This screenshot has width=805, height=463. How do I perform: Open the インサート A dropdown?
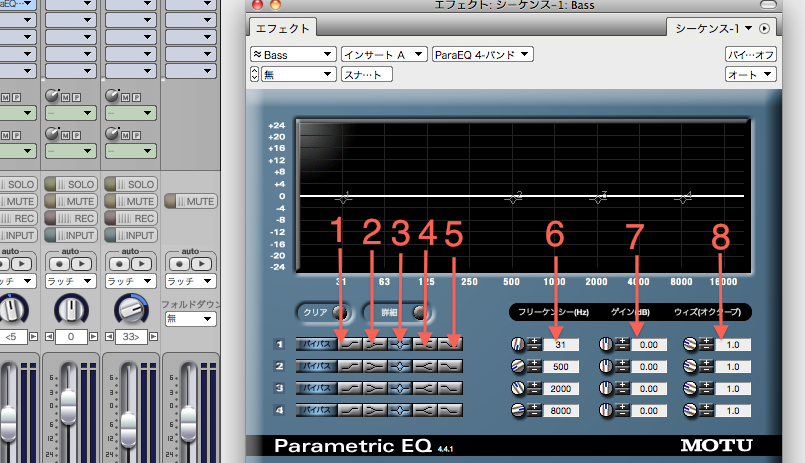tap(384, 54)
